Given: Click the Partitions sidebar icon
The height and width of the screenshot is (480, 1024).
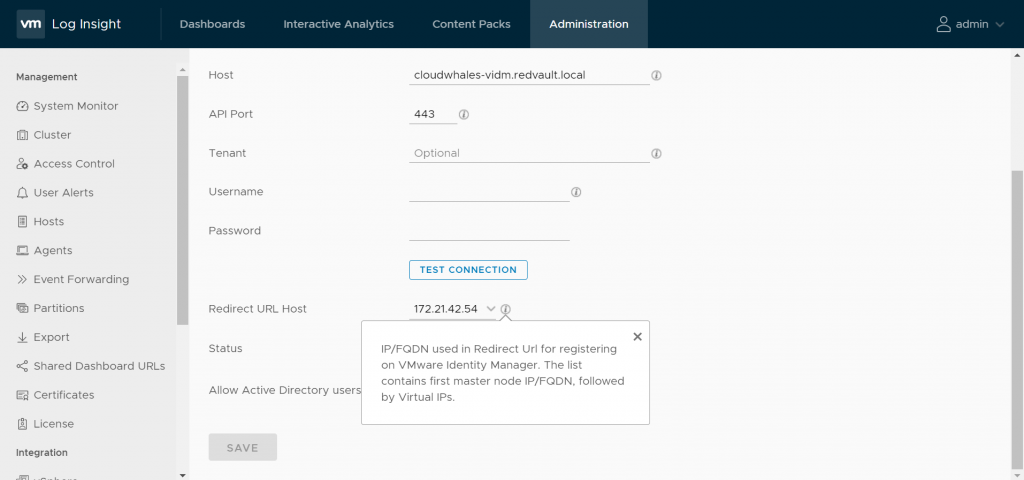Looking at the screenshot, I should point(22,308).
